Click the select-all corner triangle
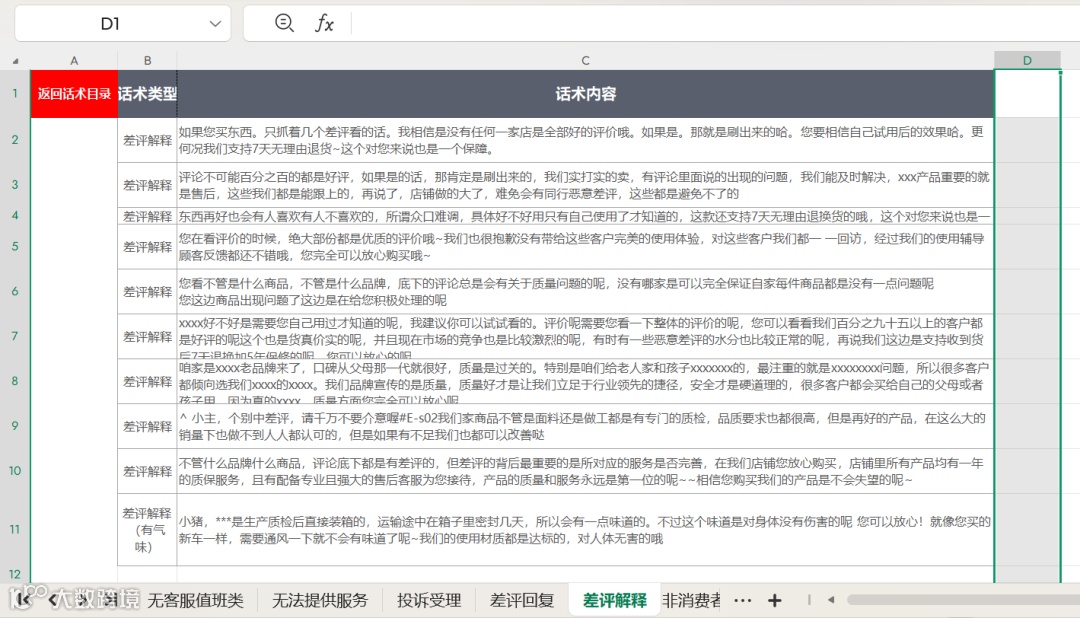1080x618 pixels. point(15,61)
